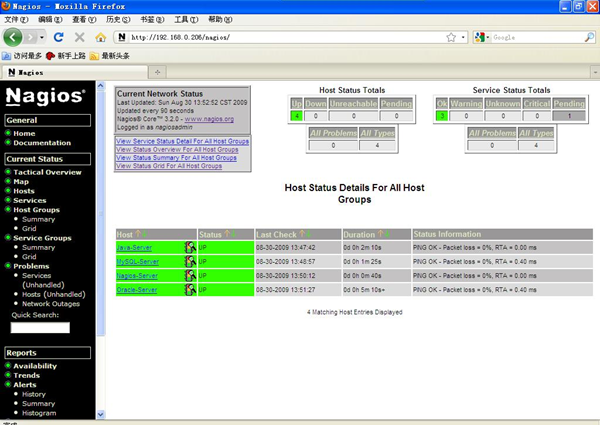
Task: Go to the browser Home page icon
Action: [100, 37]
